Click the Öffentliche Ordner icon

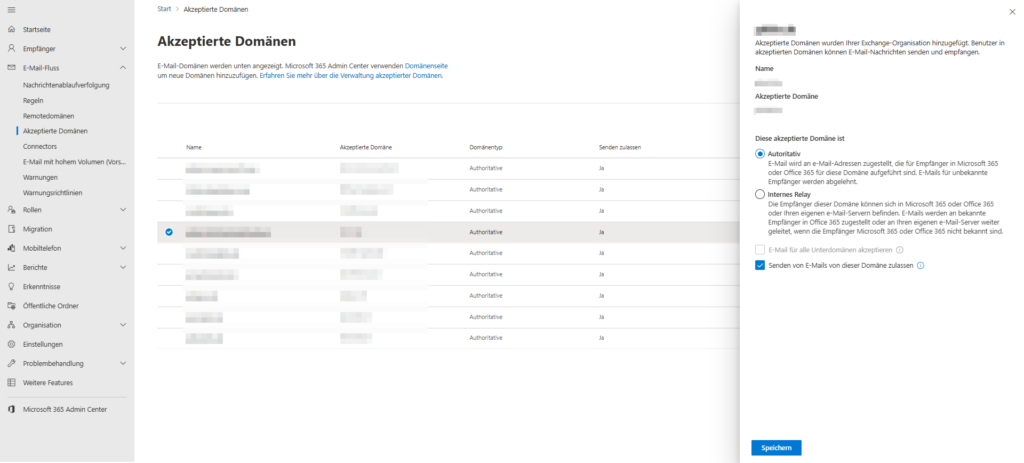tap(12, 306)
